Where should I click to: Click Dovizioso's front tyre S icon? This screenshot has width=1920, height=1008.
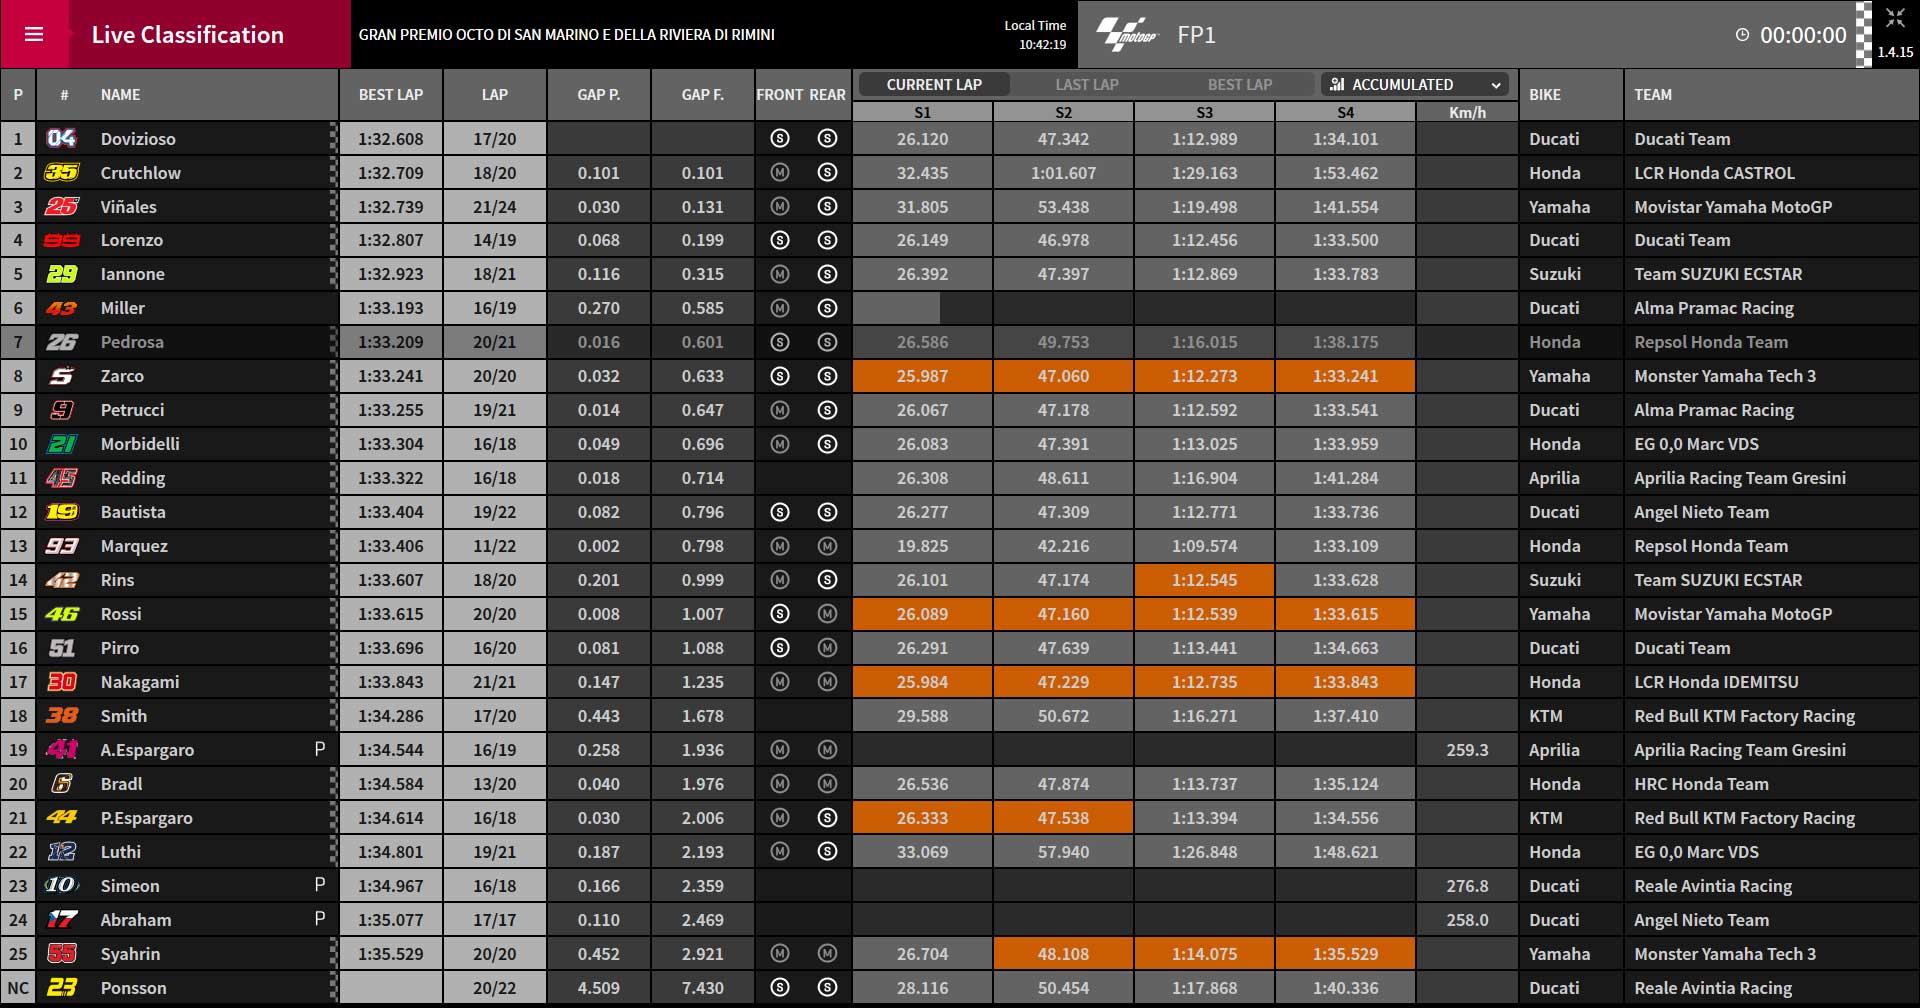point(780,139)
